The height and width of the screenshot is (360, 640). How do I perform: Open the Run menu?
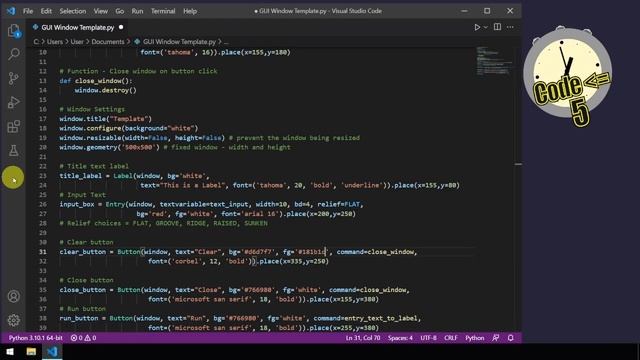(137, 11)
